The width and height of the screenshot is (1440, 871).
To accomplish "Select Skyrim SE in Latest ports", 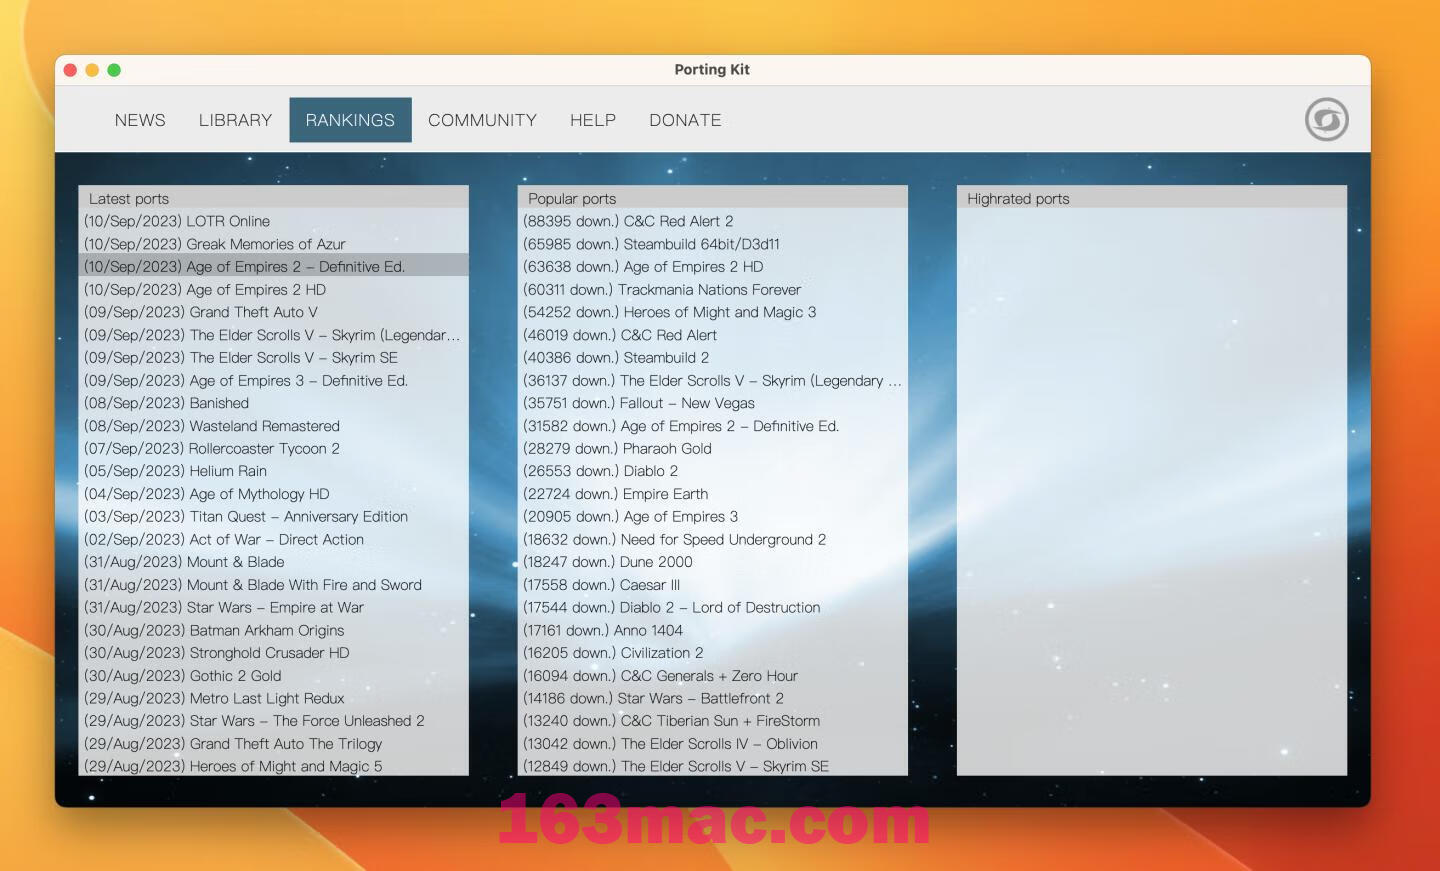I will pos(273,357).
